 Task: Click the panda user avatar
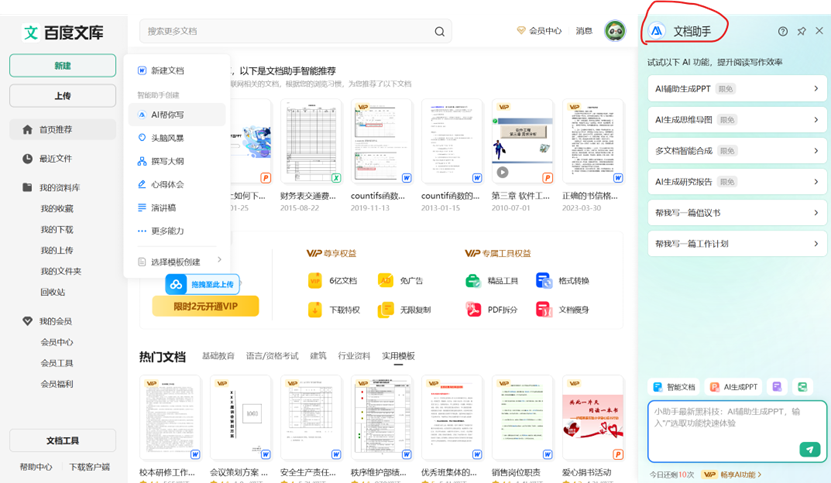(x=616, y=32)
